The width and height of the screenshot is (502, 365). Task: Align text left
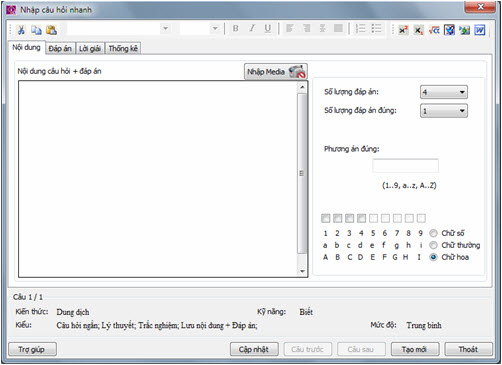(x=290, y=29)
